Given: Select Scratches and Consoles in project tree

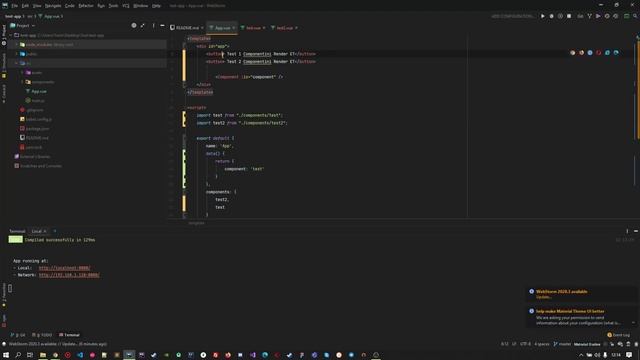Looking at the screenshot, I should (x=41, y=166).
